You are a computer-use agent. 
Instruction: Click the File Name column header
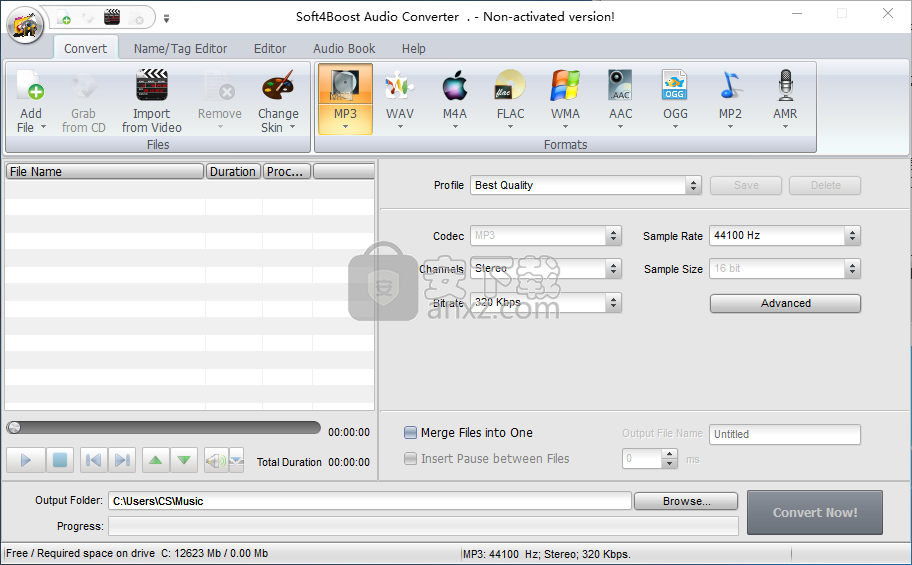pyautogui.click(x=105, y=171)
